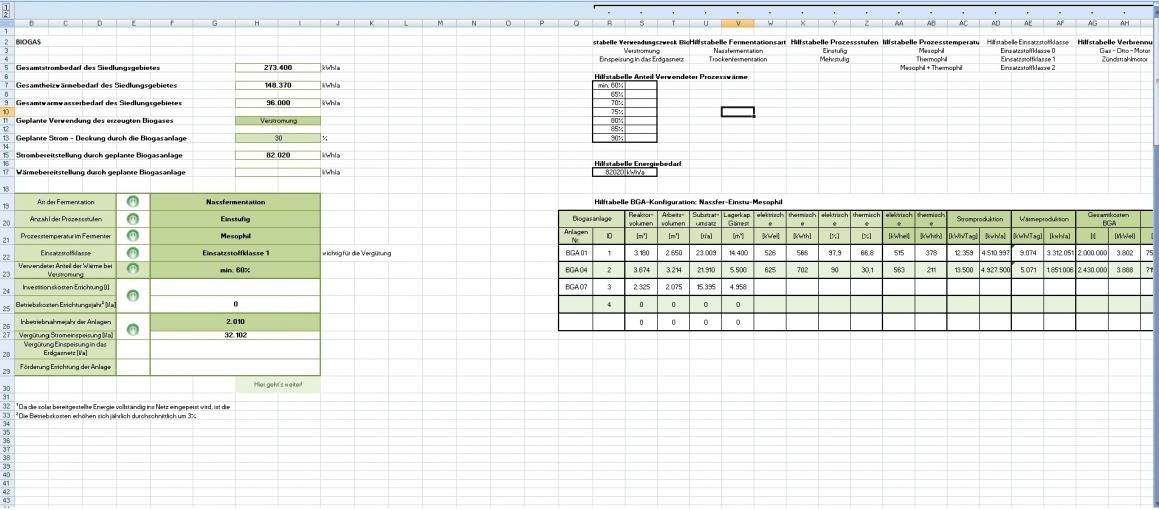Viewport: 1159px width, 510px height.
Task: Select row header 19
Action: click(7, 202)
